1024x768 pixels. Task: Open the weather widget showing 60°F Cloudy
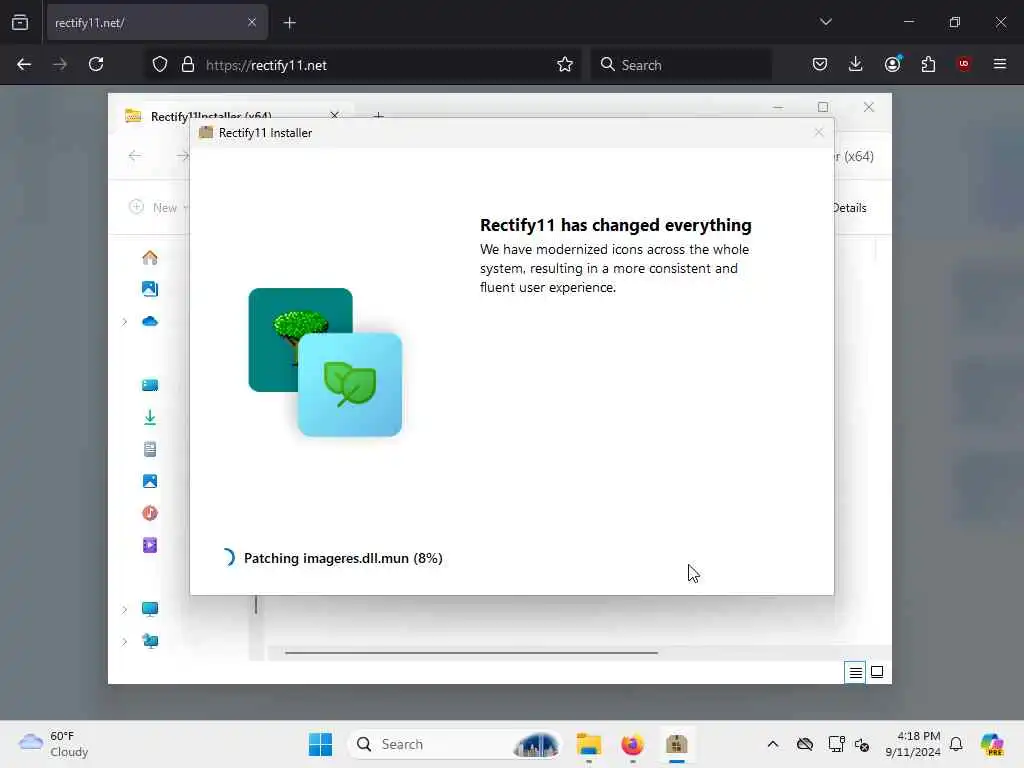54,744
